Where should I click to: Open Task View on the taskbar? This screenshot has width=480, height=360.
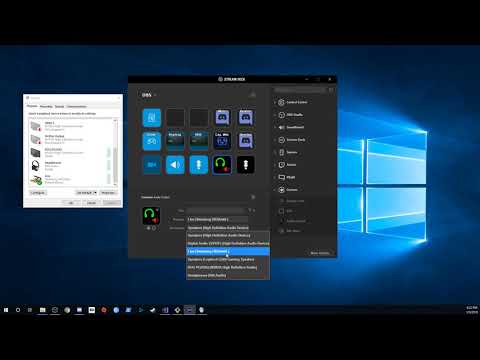tap(30, 310)
